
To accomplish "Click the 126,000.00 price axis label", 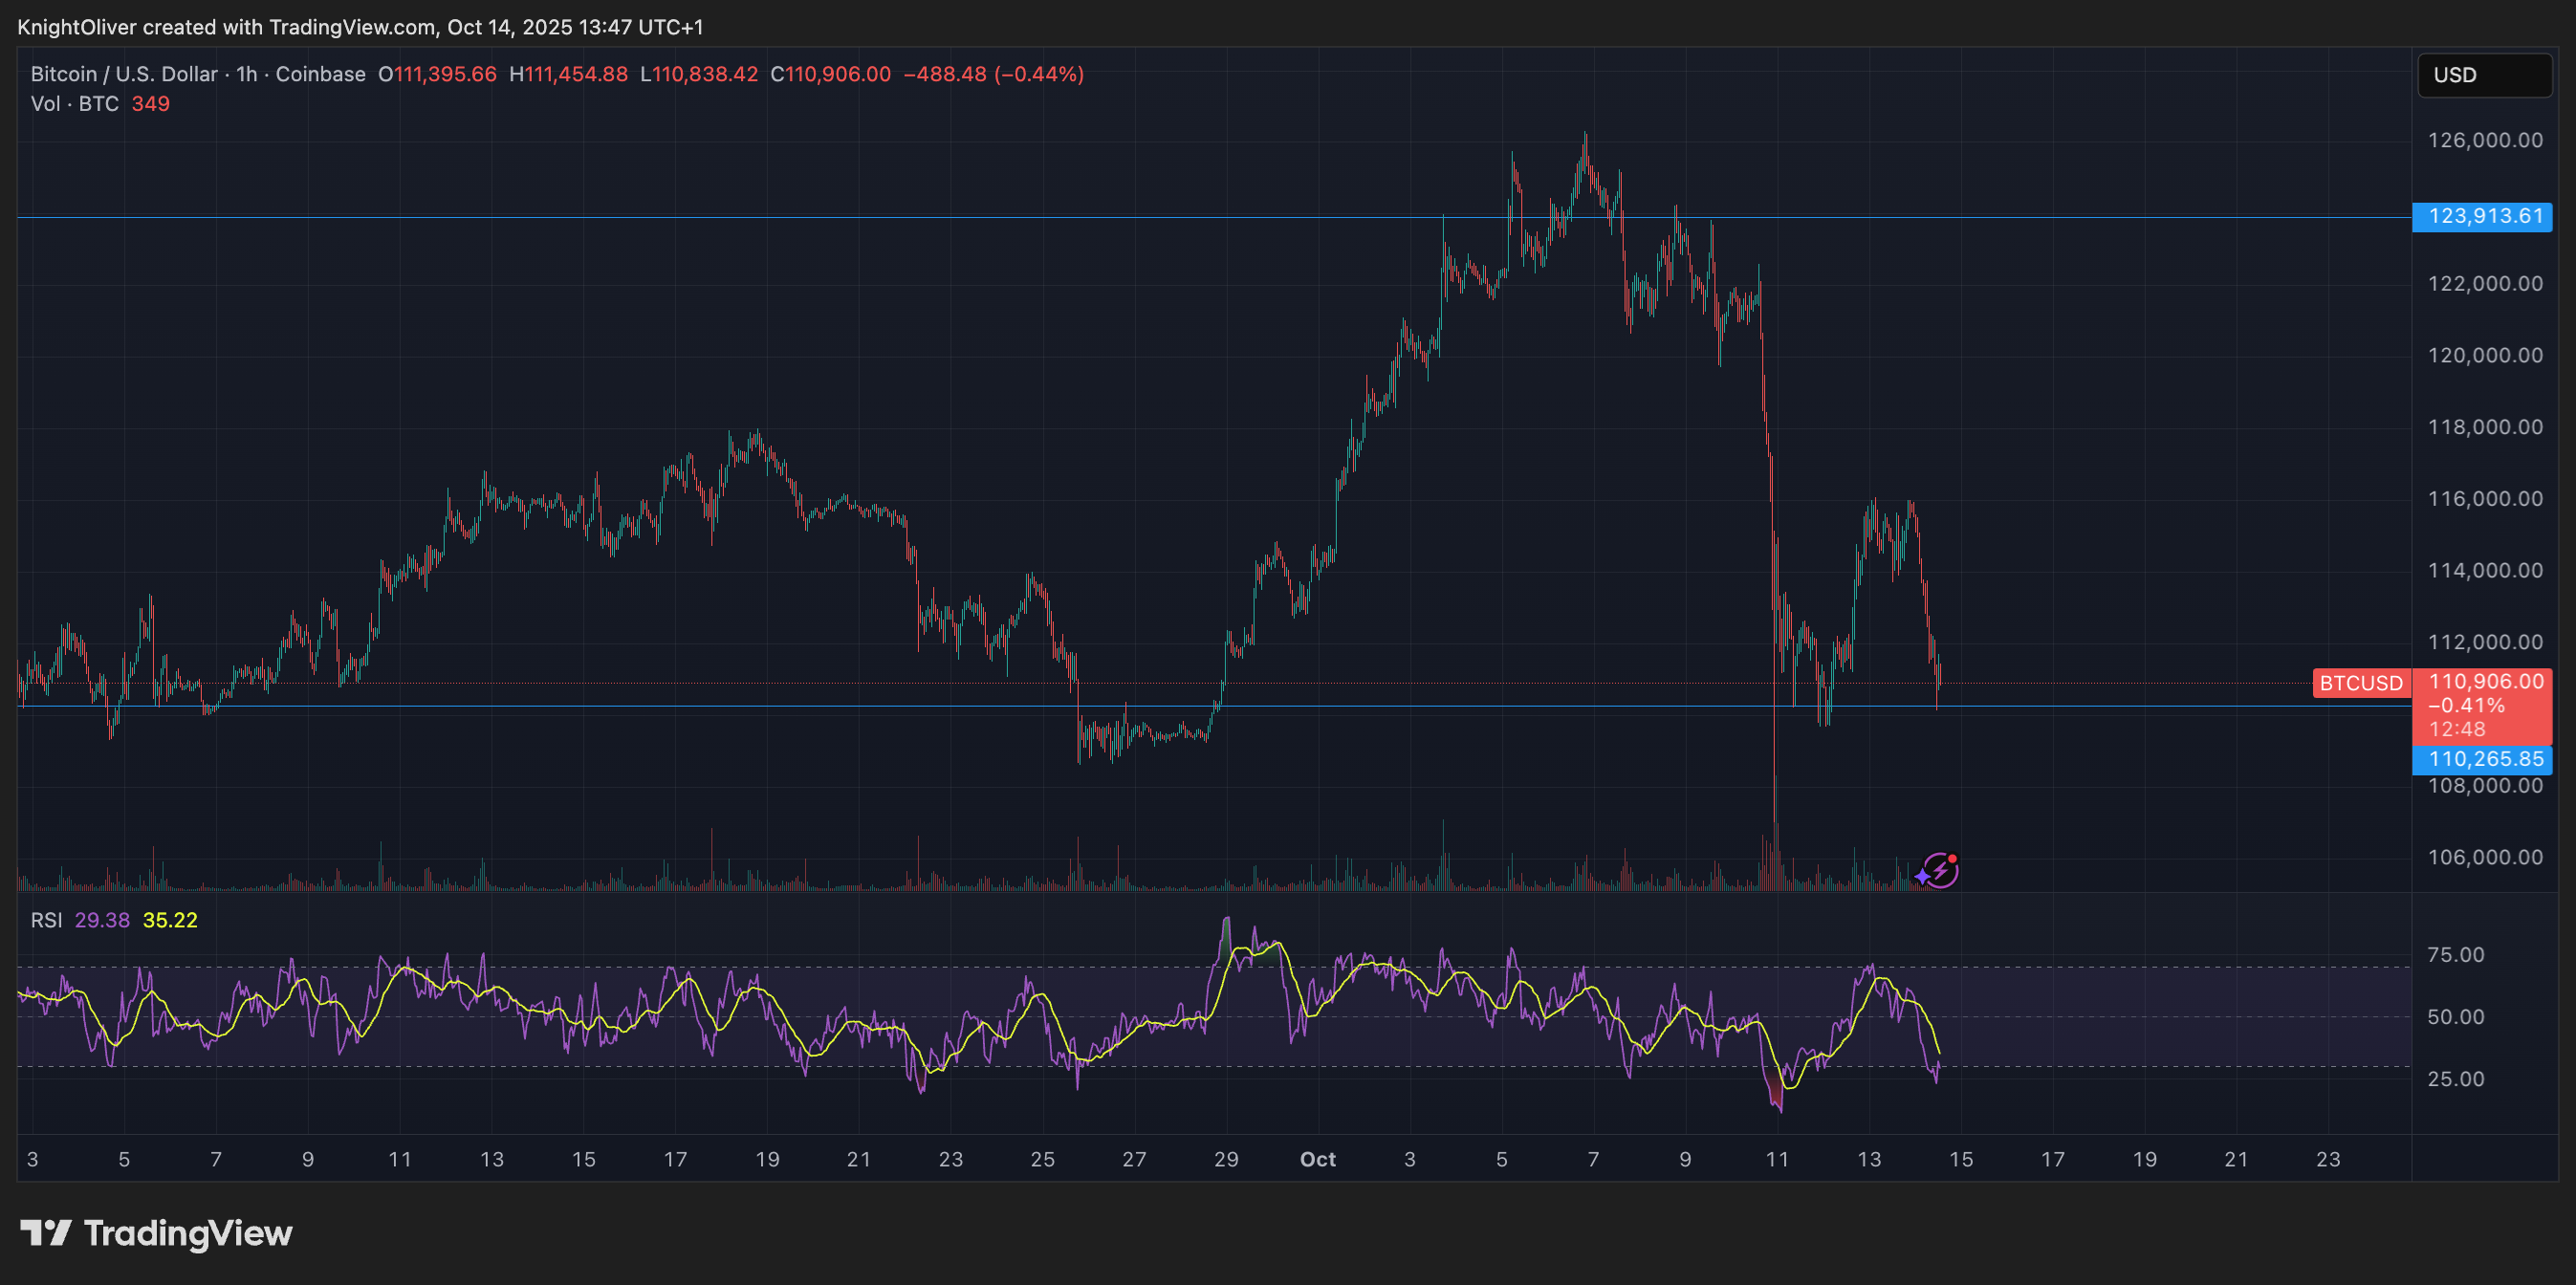I will (2484, 140).
